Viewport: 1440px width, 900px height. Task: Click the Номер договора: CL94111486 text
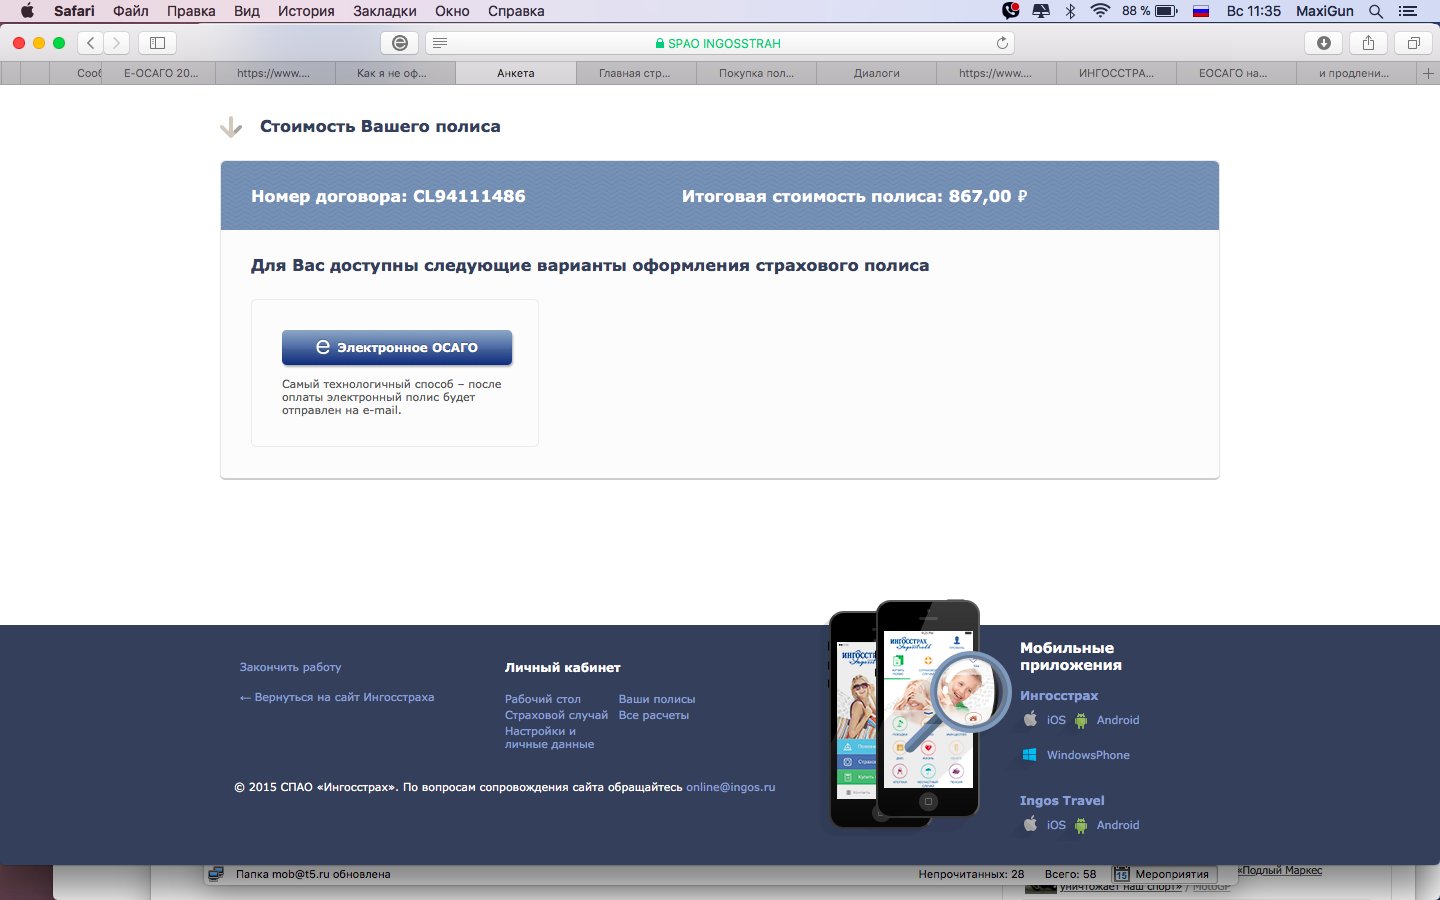click(x=388, y=196)
